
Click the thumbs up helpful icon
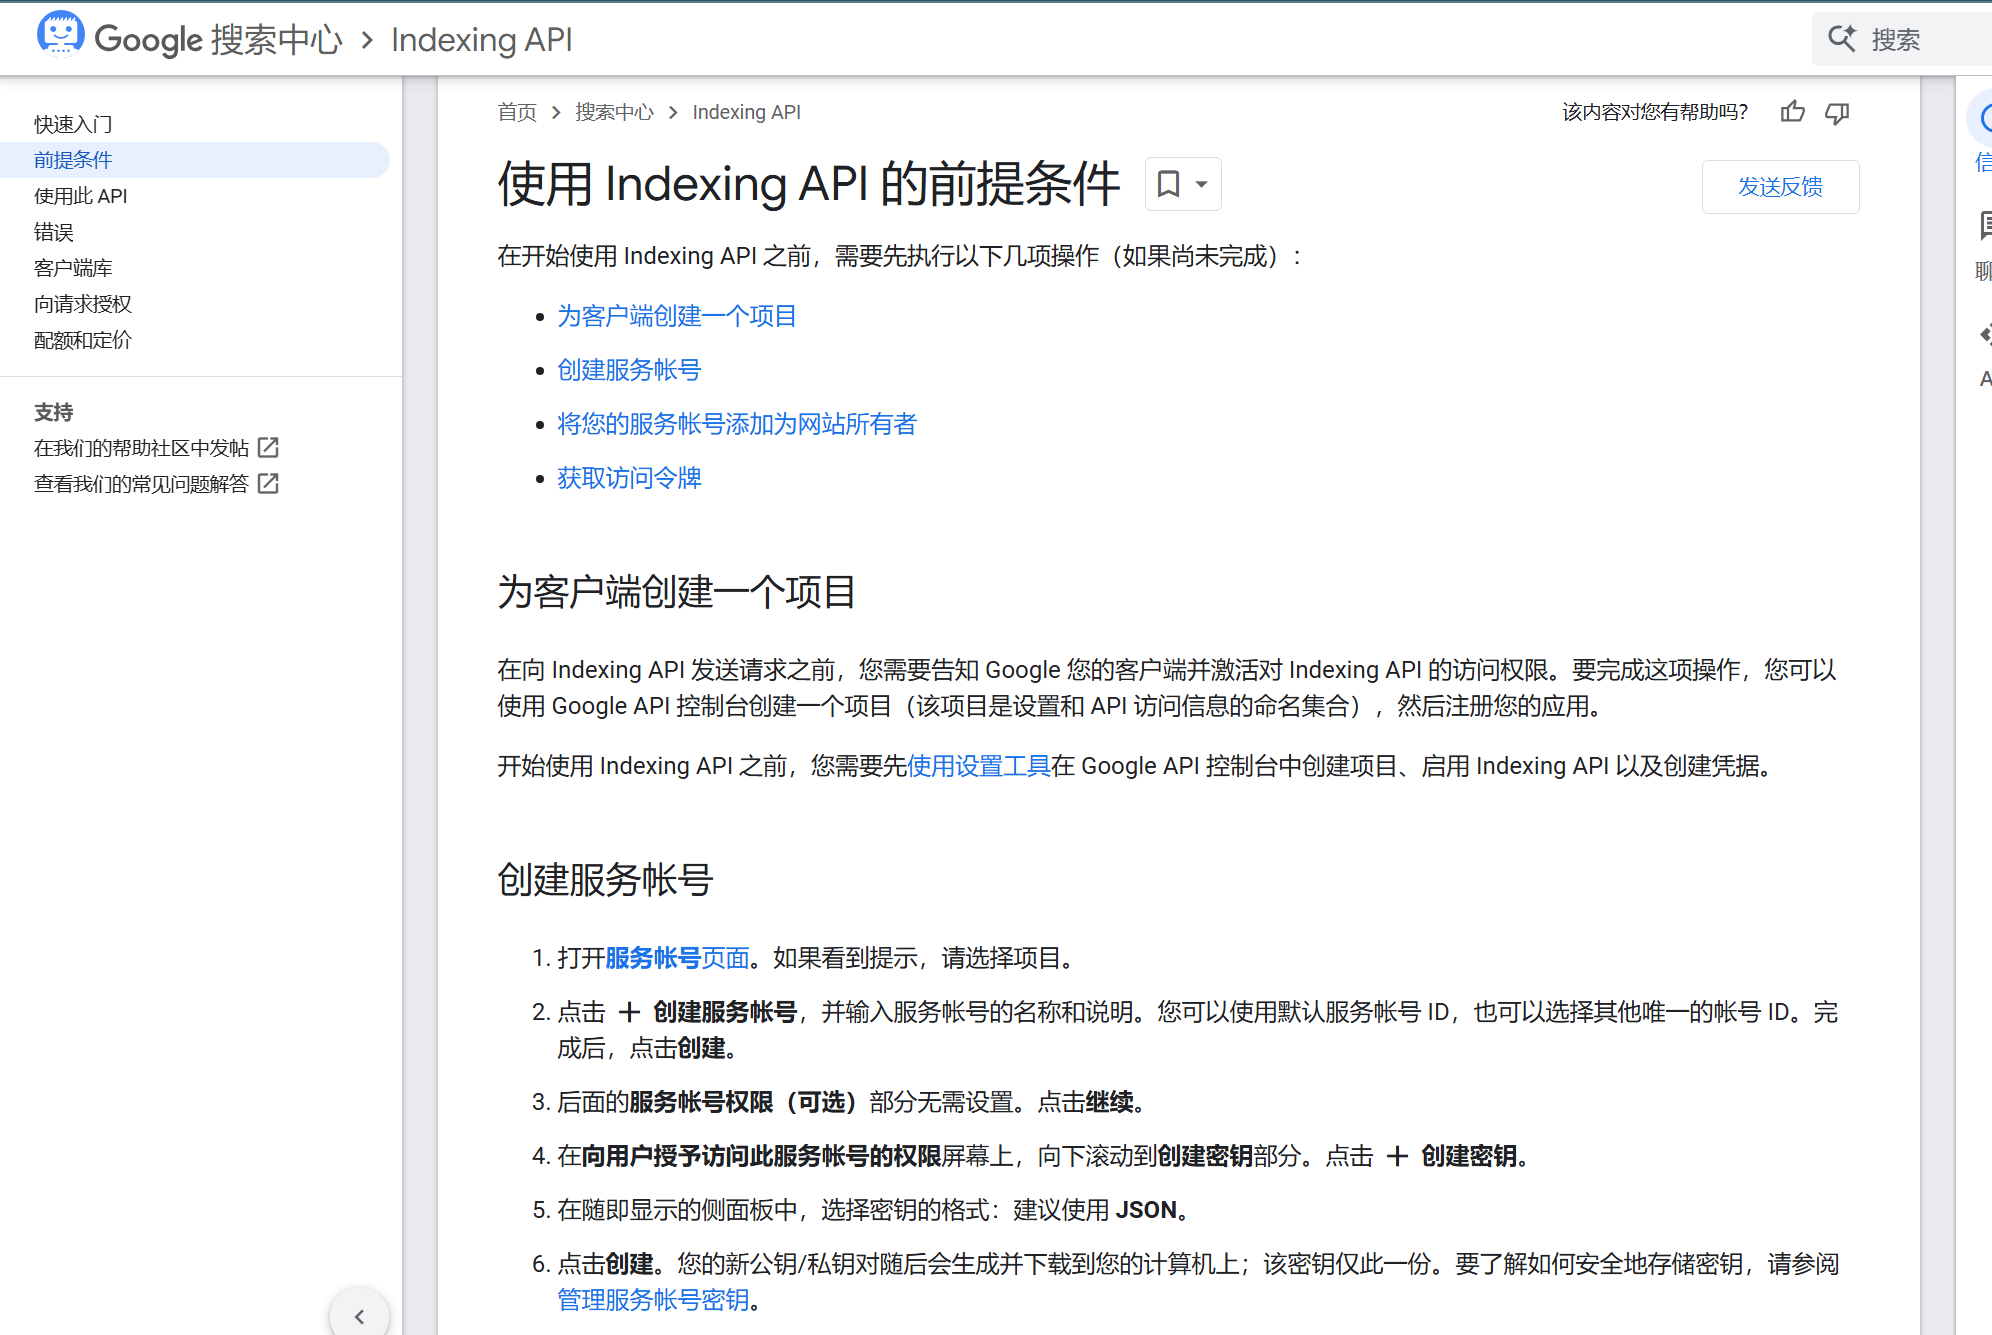pos(1792,112)
